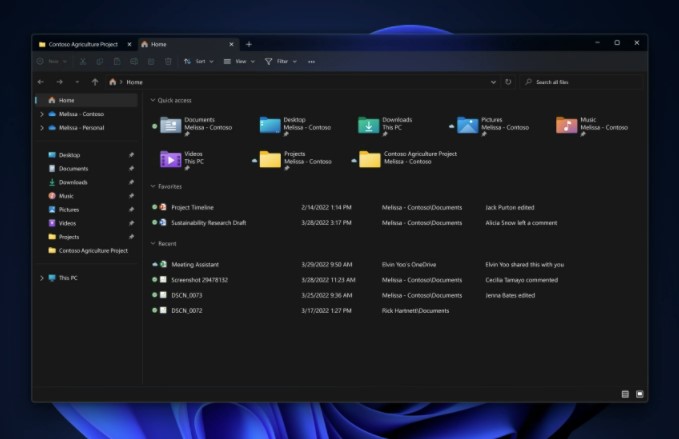Open the Downloads folder in Quick access
This screenshot has height=439, width=679.
[x=370, y=125]
